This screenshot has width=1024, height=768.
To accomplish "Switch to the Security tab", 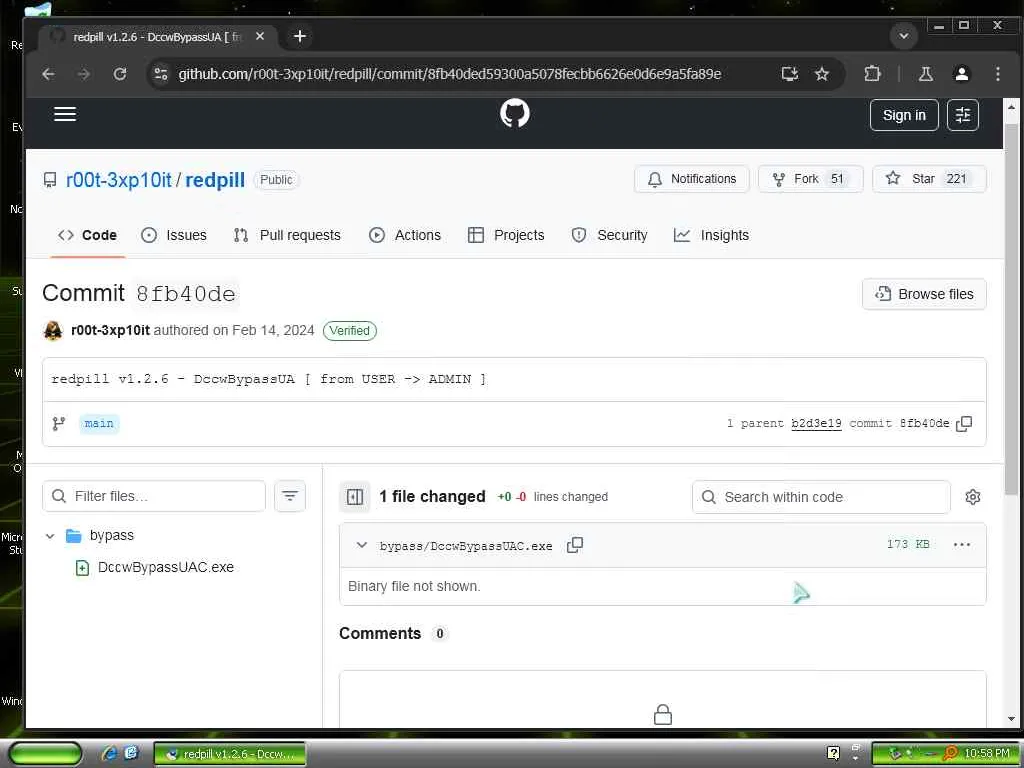I will (609, 235).
